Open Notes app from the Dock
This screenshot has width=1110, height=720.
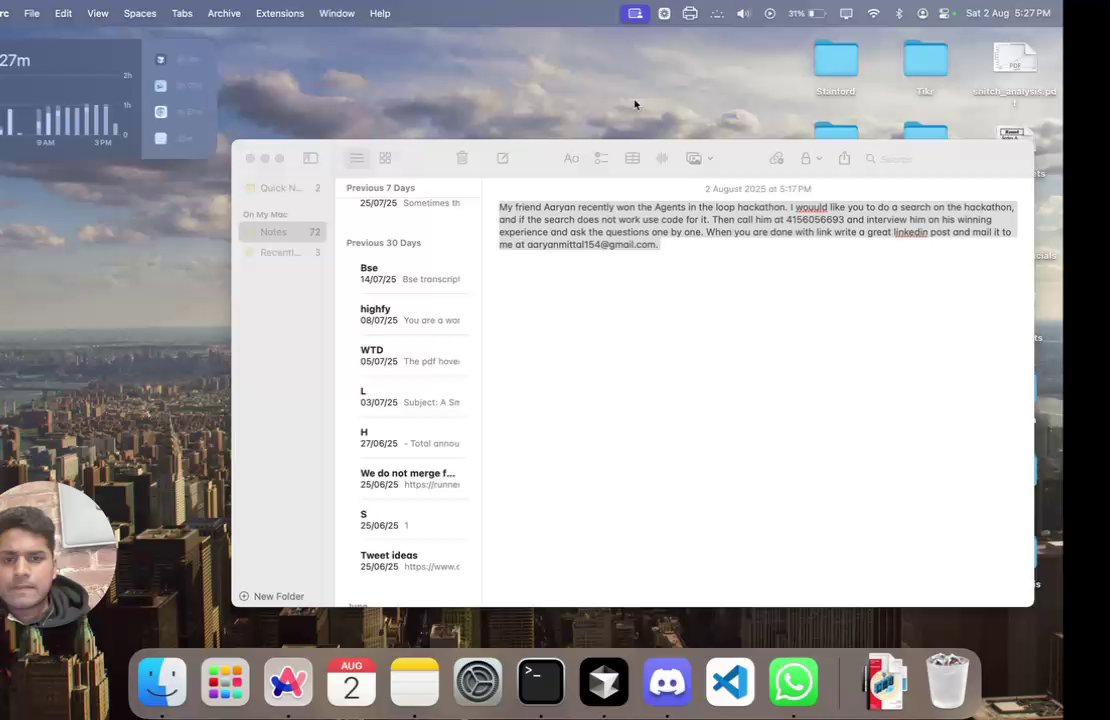(x=415, y=682)
